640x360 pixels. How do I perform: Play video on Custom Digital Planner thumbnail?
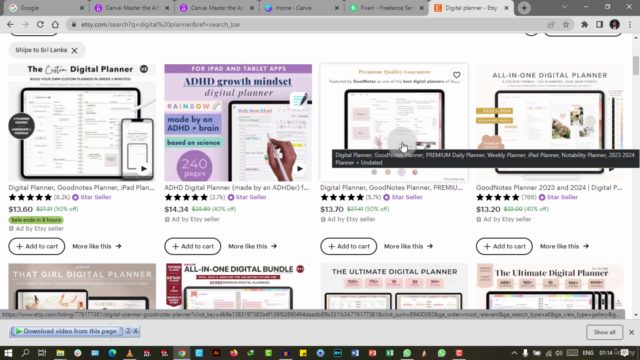click(x=143, y=169)
